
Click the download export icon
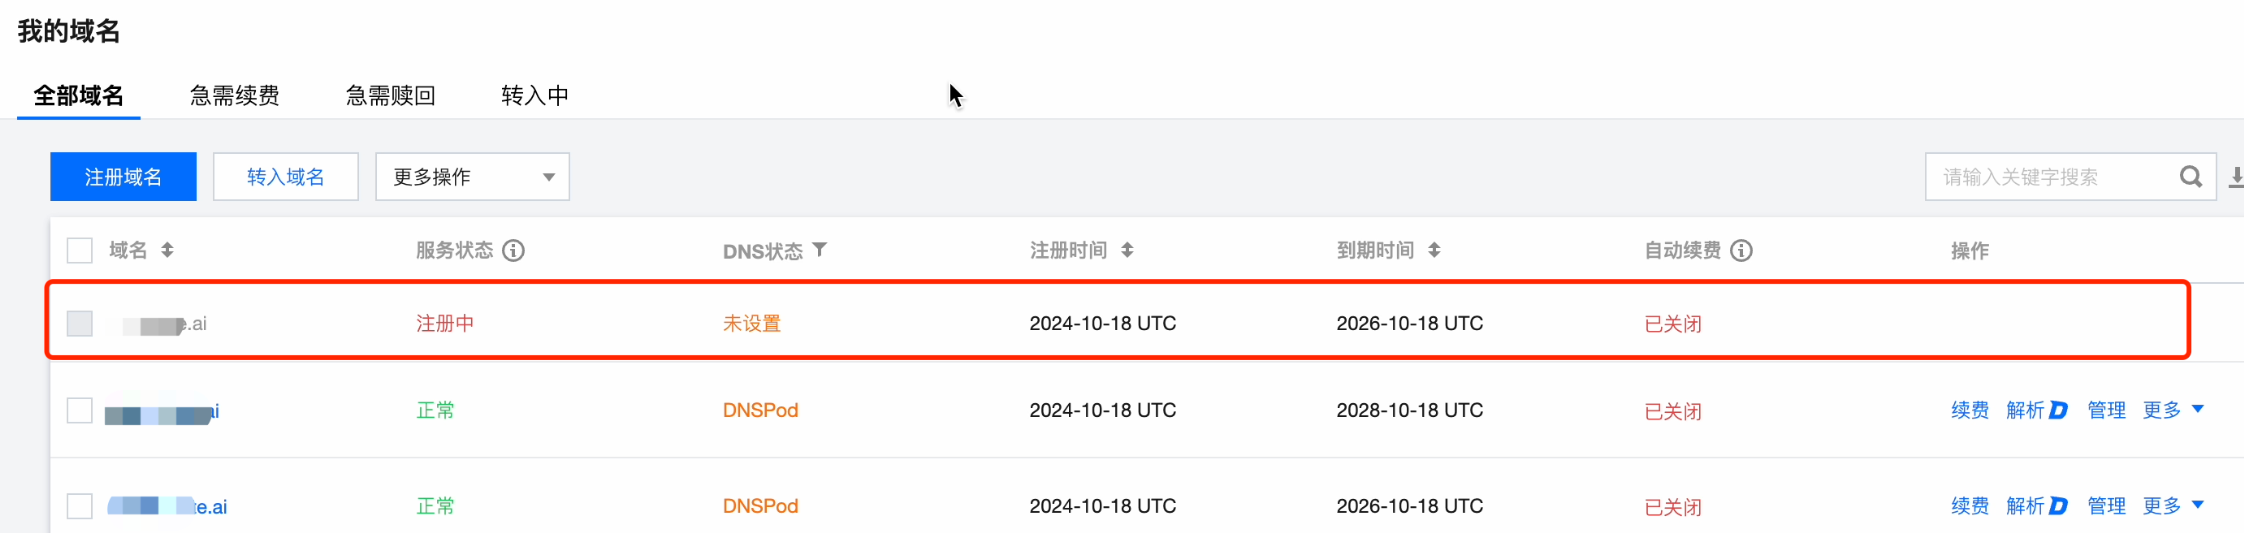tap(2236, 178)
